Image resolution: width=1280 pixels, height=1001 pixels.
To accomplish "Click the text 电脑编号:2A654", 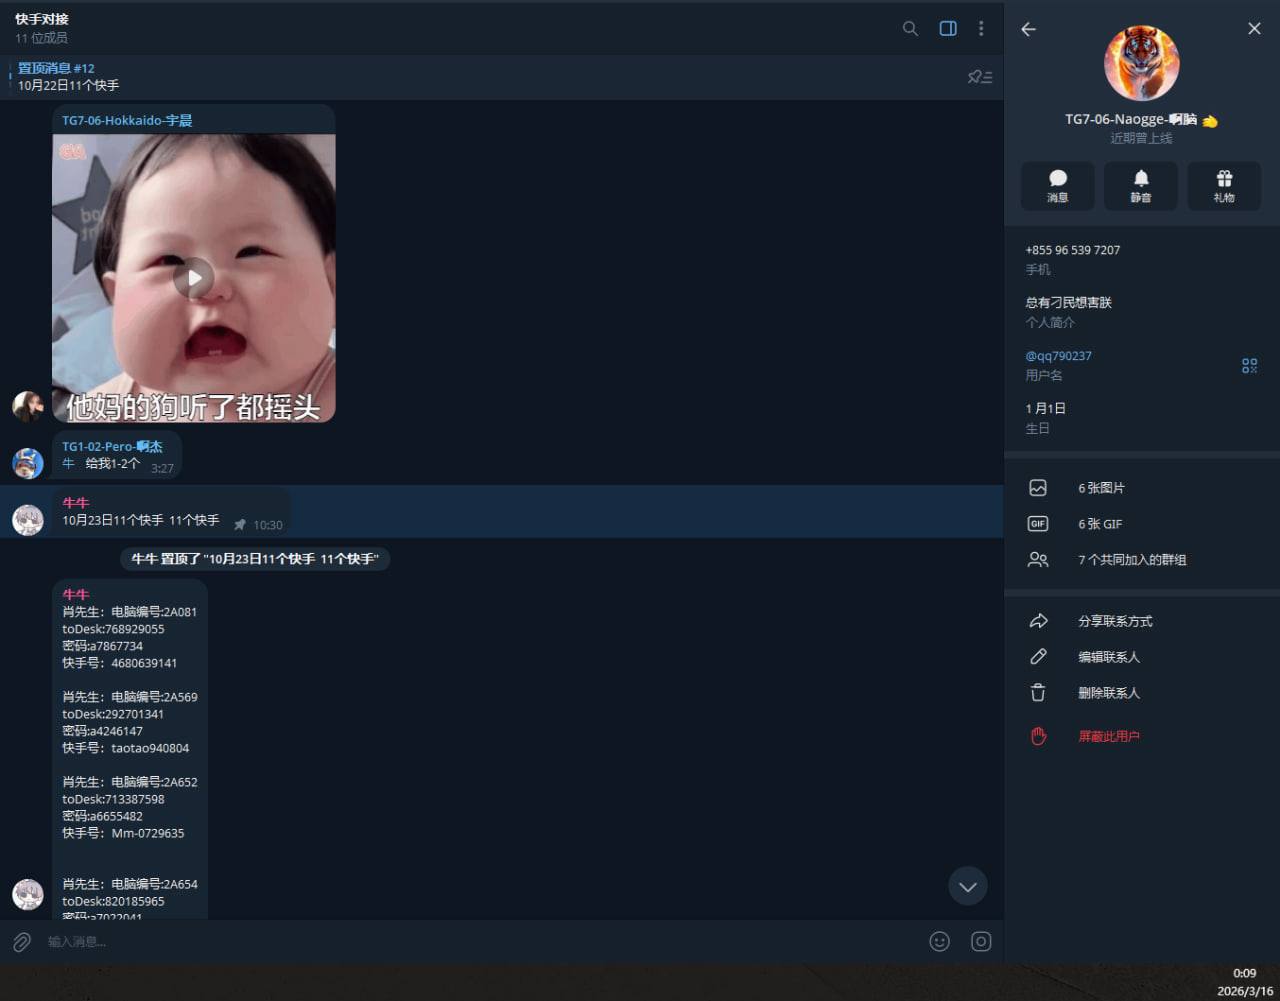I will click(154, 884).
